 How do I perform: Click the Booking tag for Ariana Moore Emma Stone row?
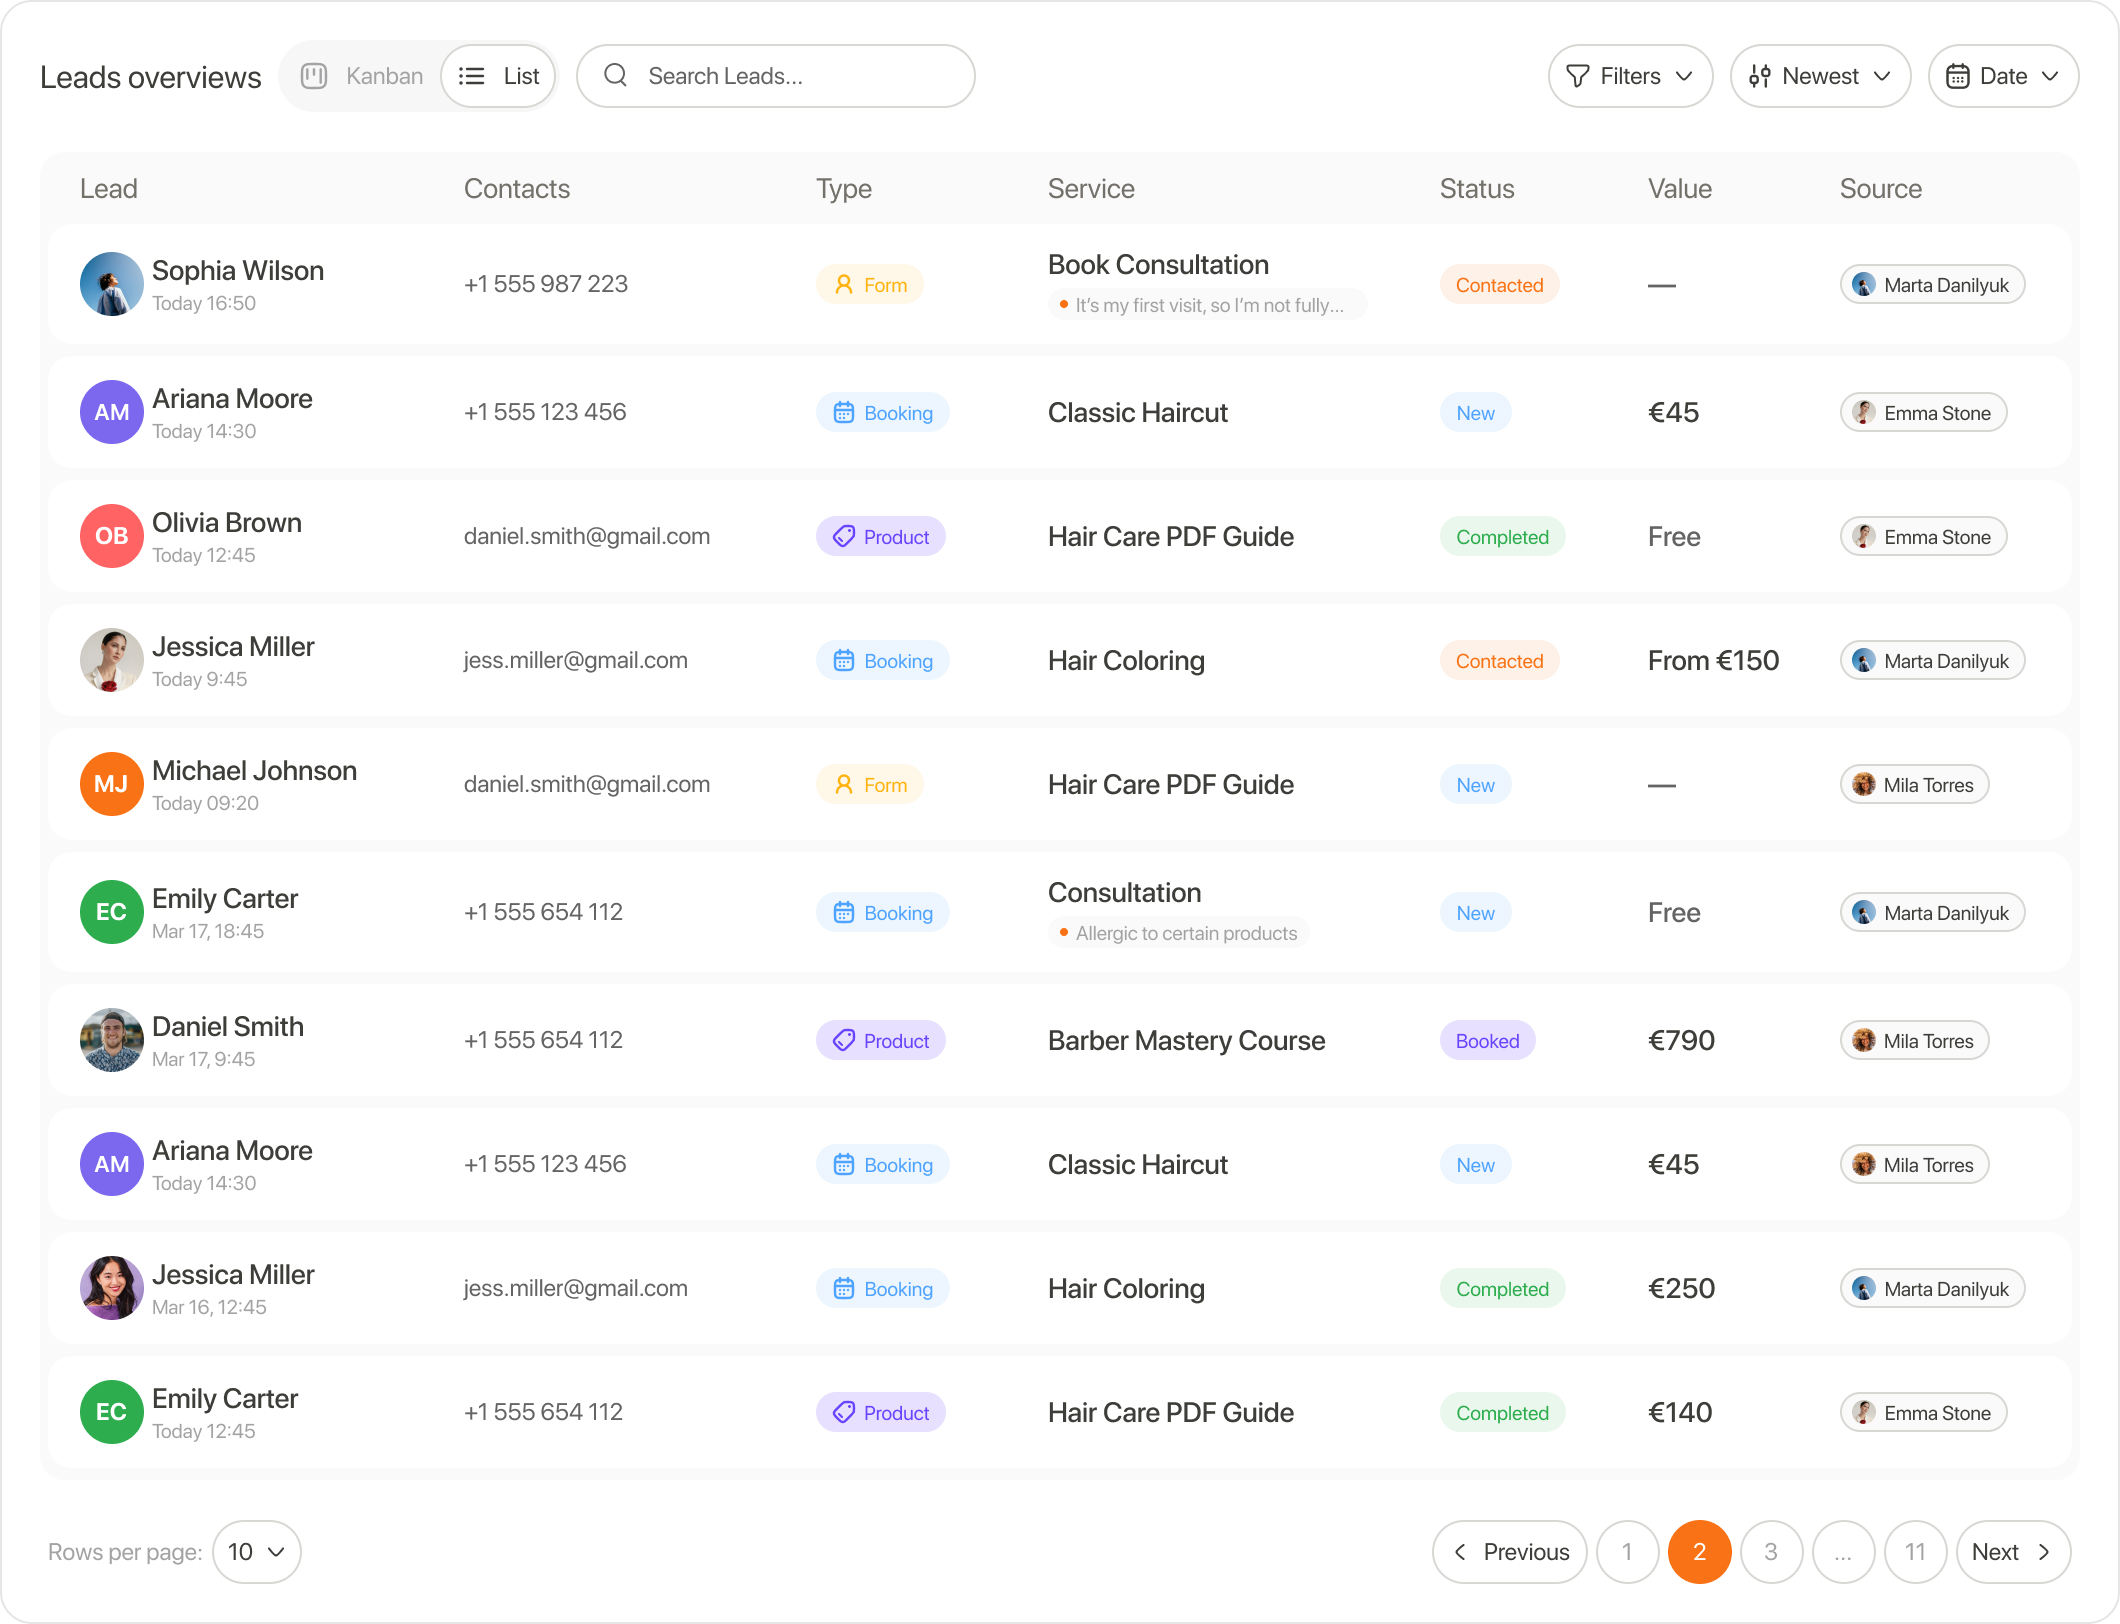click(883, 413)
